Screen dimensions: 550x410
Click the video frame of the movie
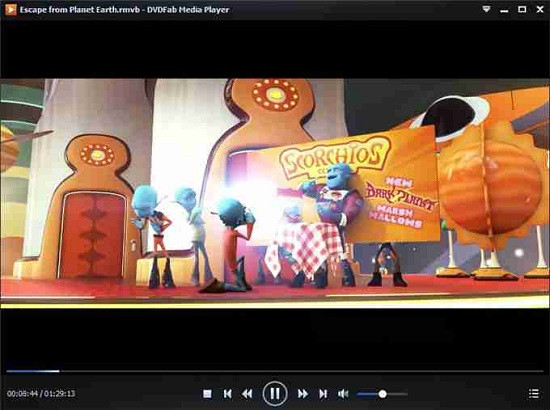pyautogui.click(x=275, y=193)
